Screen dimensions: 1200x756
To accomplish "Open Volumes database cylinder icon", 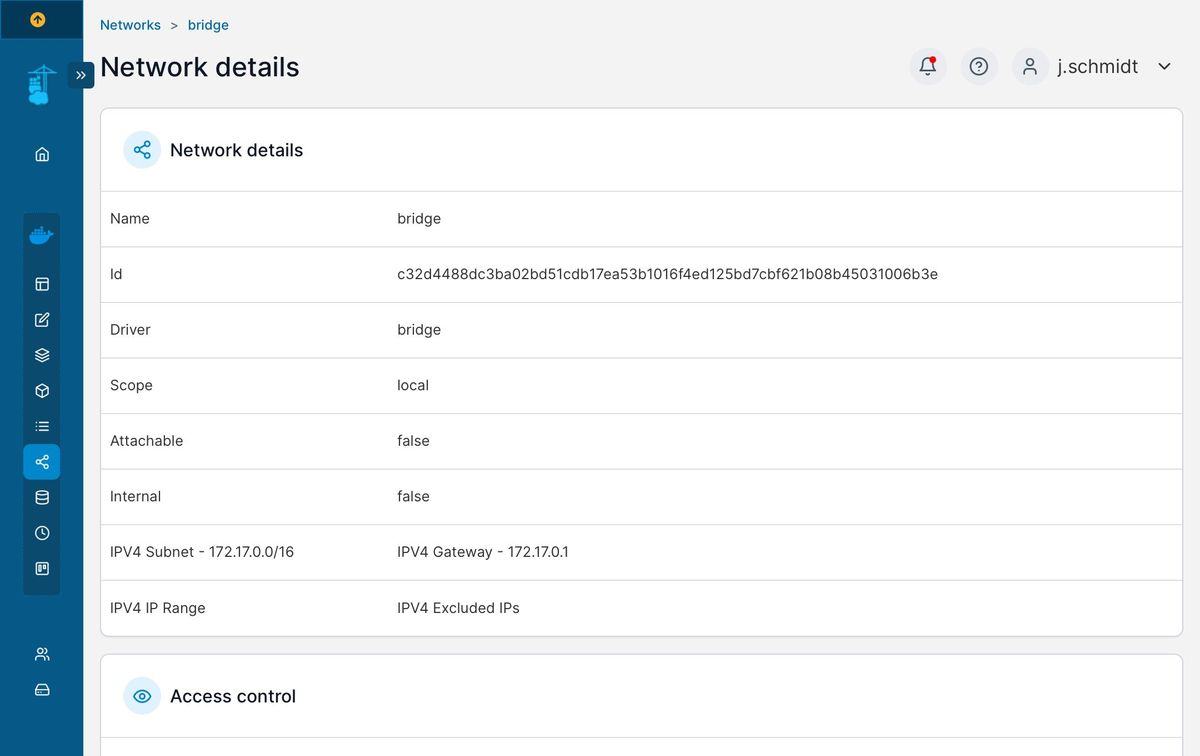I will click(x=42, y=497).
